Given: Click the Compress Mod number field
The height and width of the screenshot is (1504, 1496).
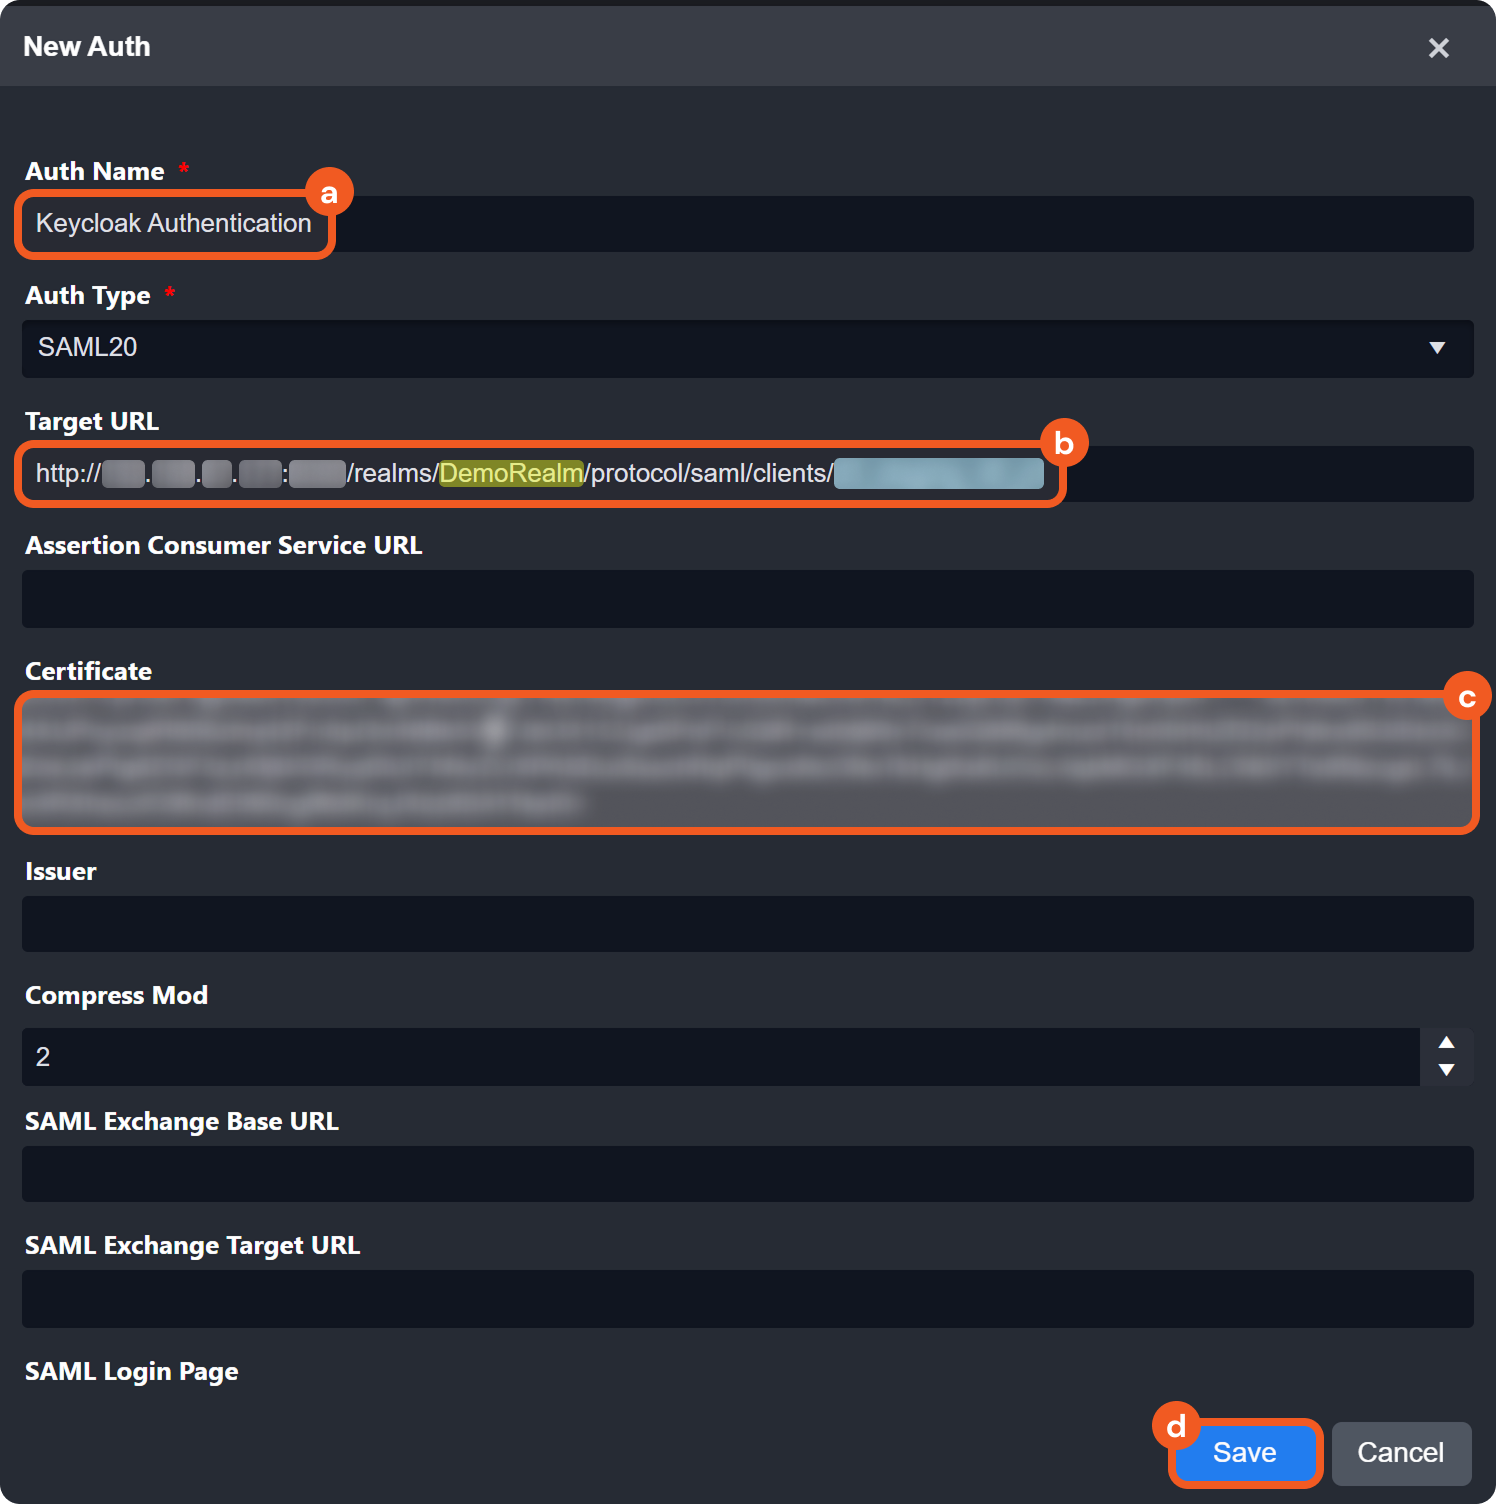Looking at the screenshot, I should pos(720,1057).
